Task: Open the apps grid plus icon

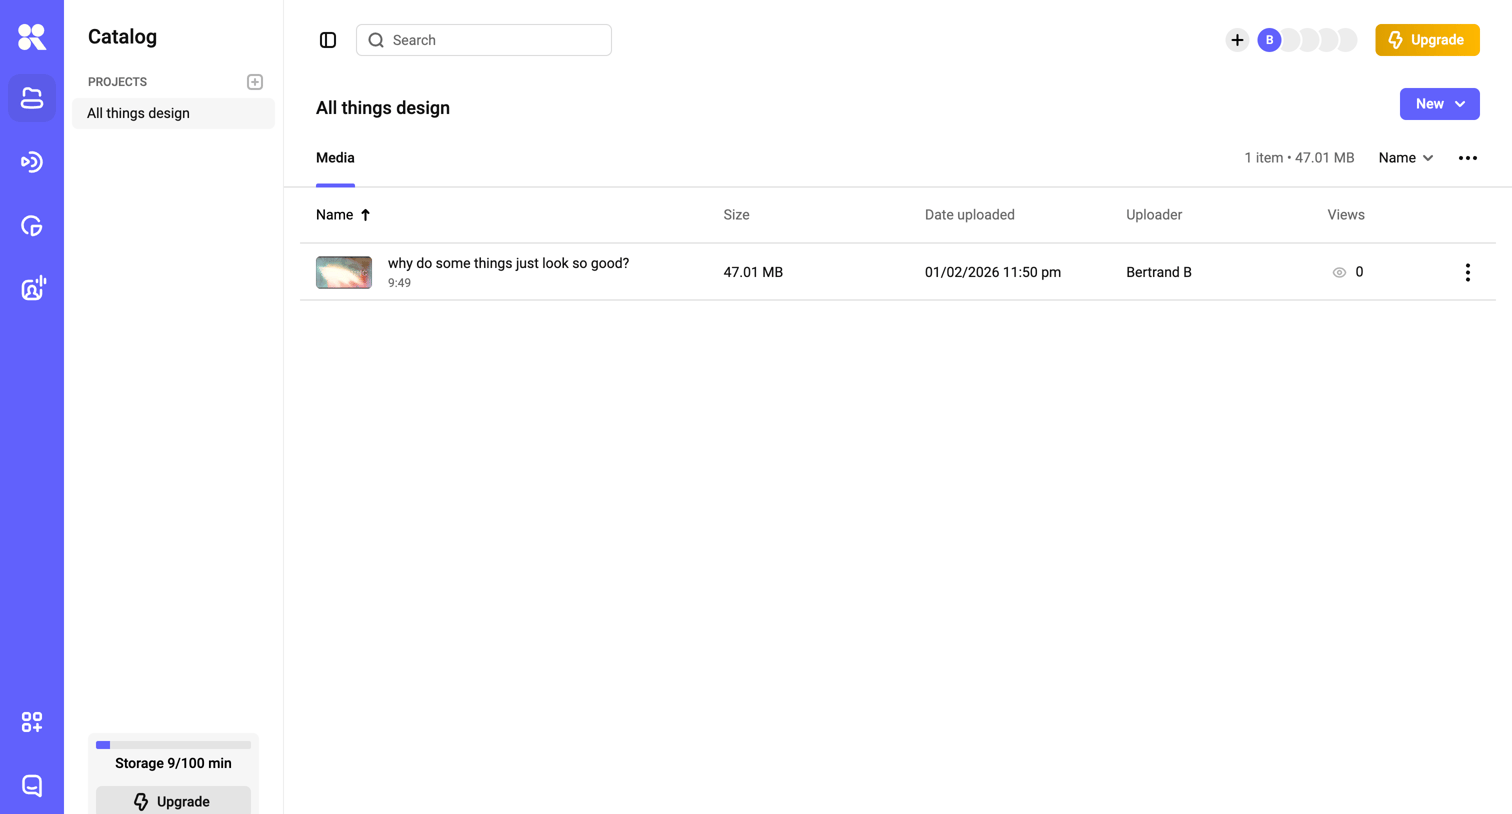Action: coord(32,722)
